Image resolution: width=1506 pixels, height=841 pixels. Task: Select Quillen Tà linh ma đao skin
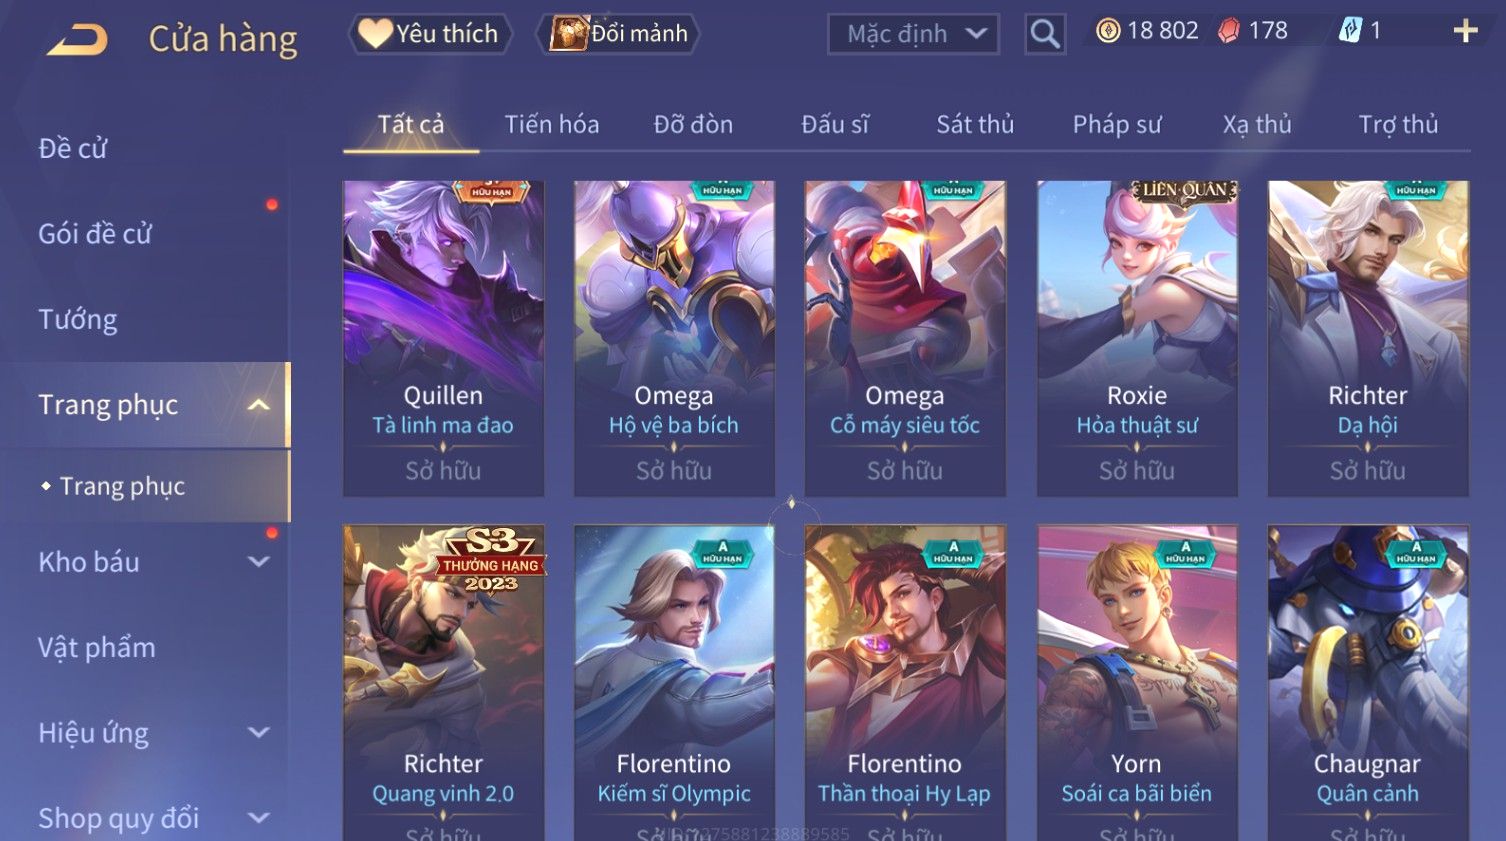point(443,338)
